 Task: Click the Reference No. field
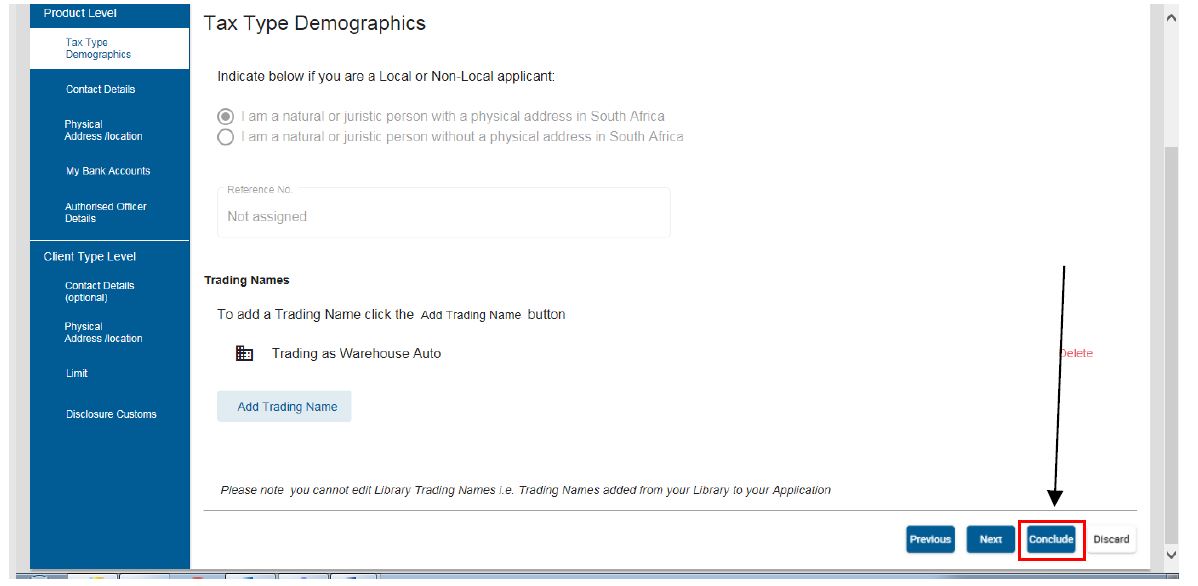443,212
